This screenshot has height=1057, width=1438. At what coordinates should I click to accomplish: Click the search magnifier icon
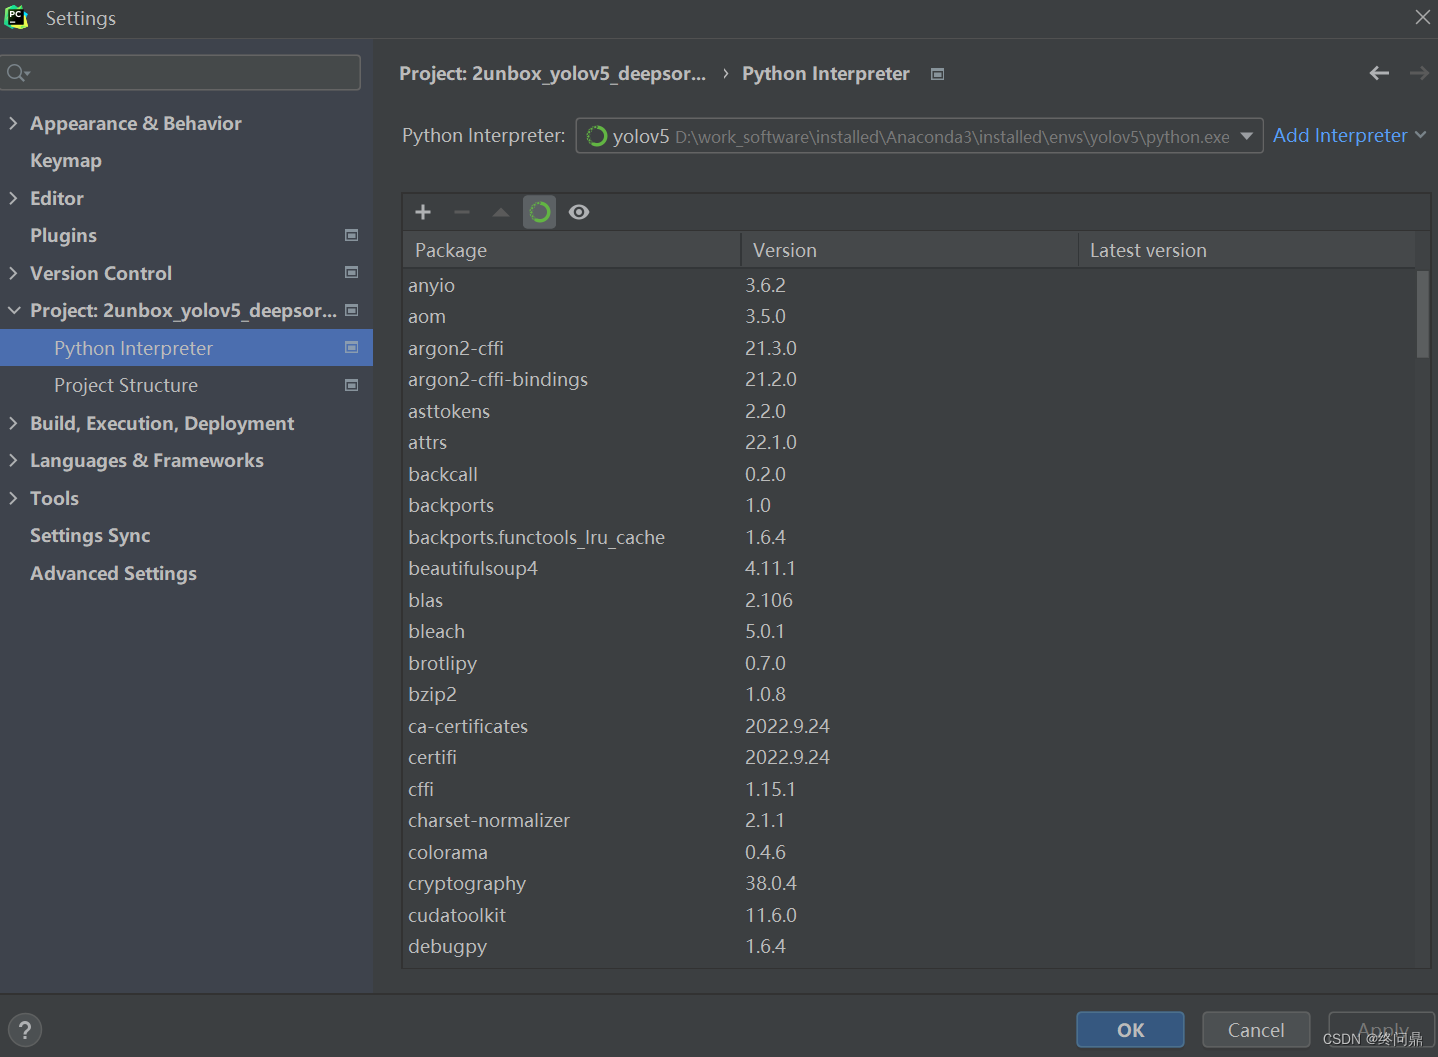pos(17,72)
